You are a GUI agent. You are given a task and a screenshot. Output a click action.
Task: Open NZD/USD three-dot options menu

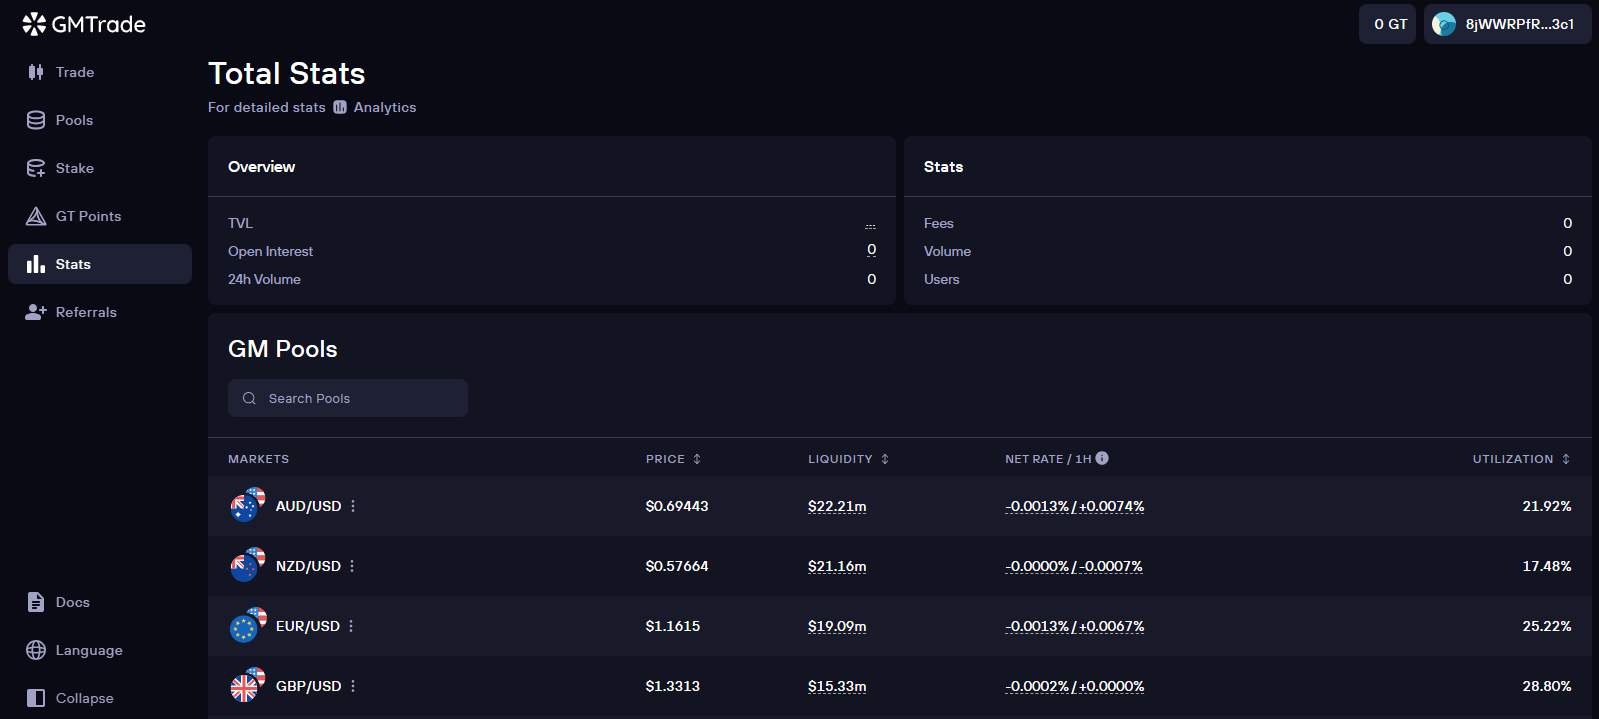pos(352,566)
